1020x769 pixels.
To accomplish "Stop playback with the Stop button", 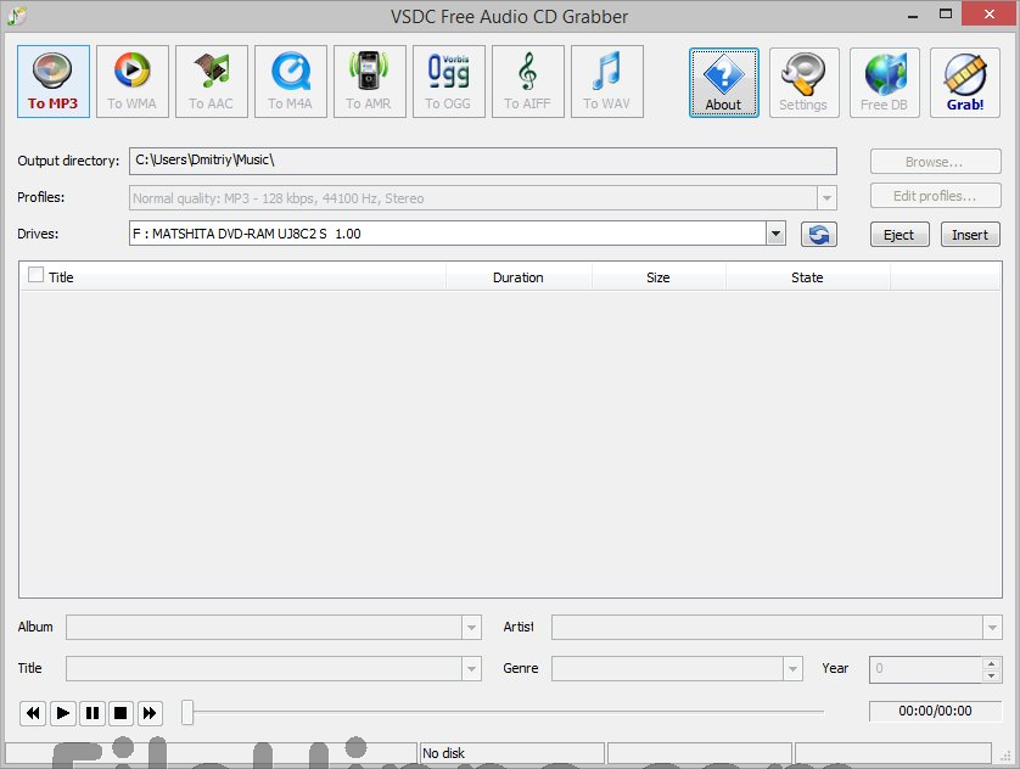I will (x=121, y=713).
